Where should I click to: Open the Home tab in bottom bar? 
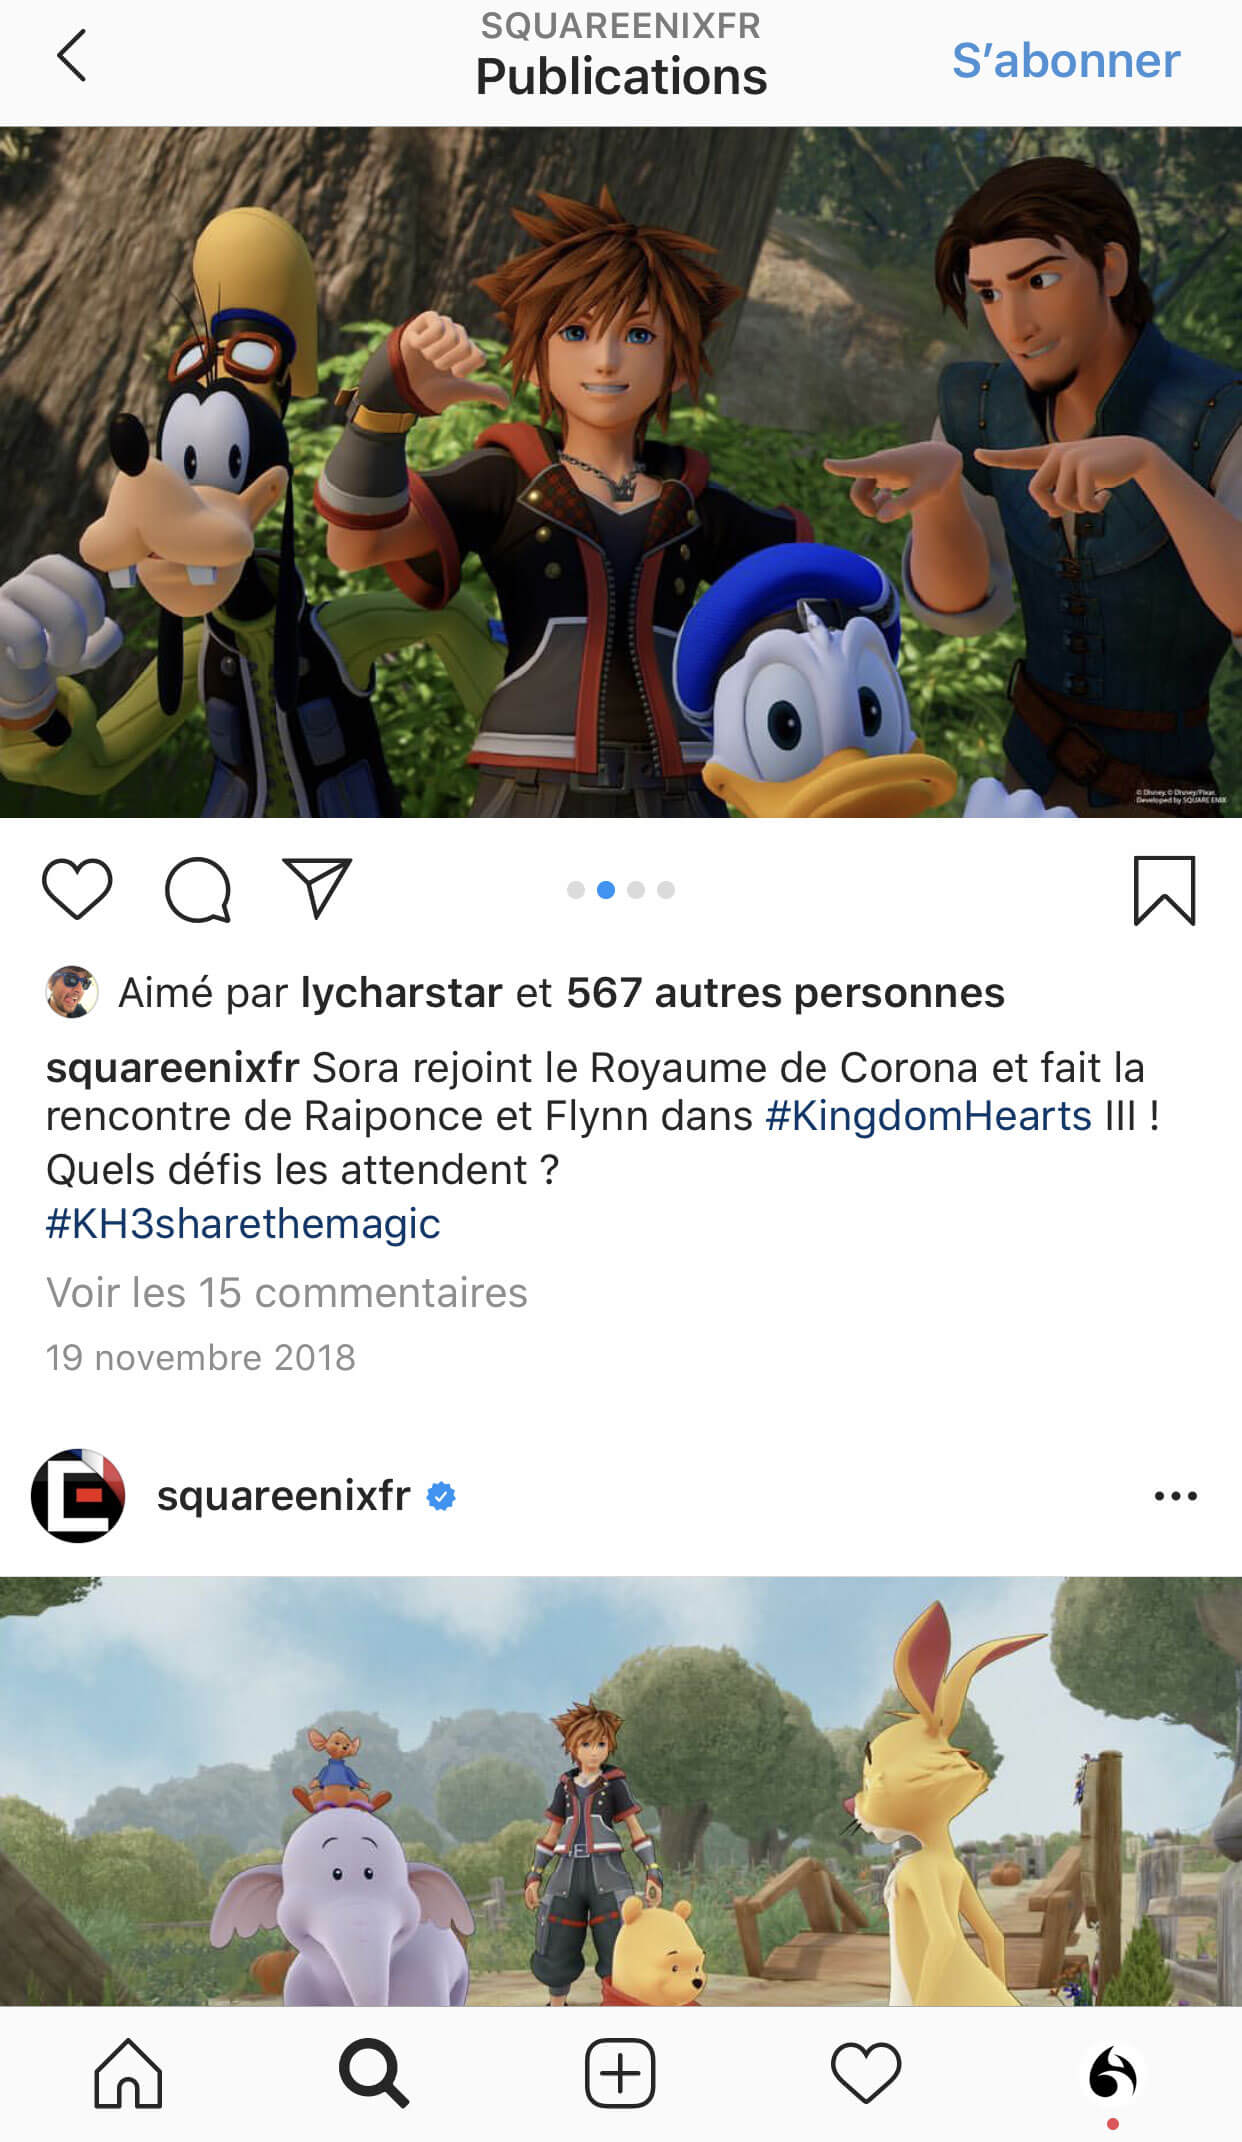tap(128, 2073)
